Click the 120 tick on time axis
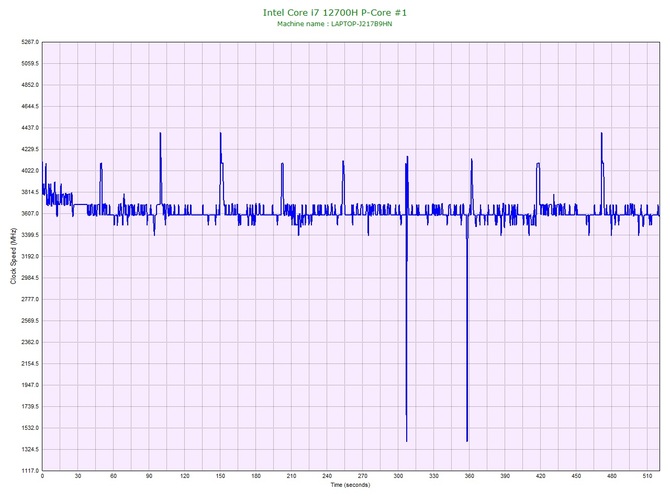The image size is (670, 502). click(185, 476)
